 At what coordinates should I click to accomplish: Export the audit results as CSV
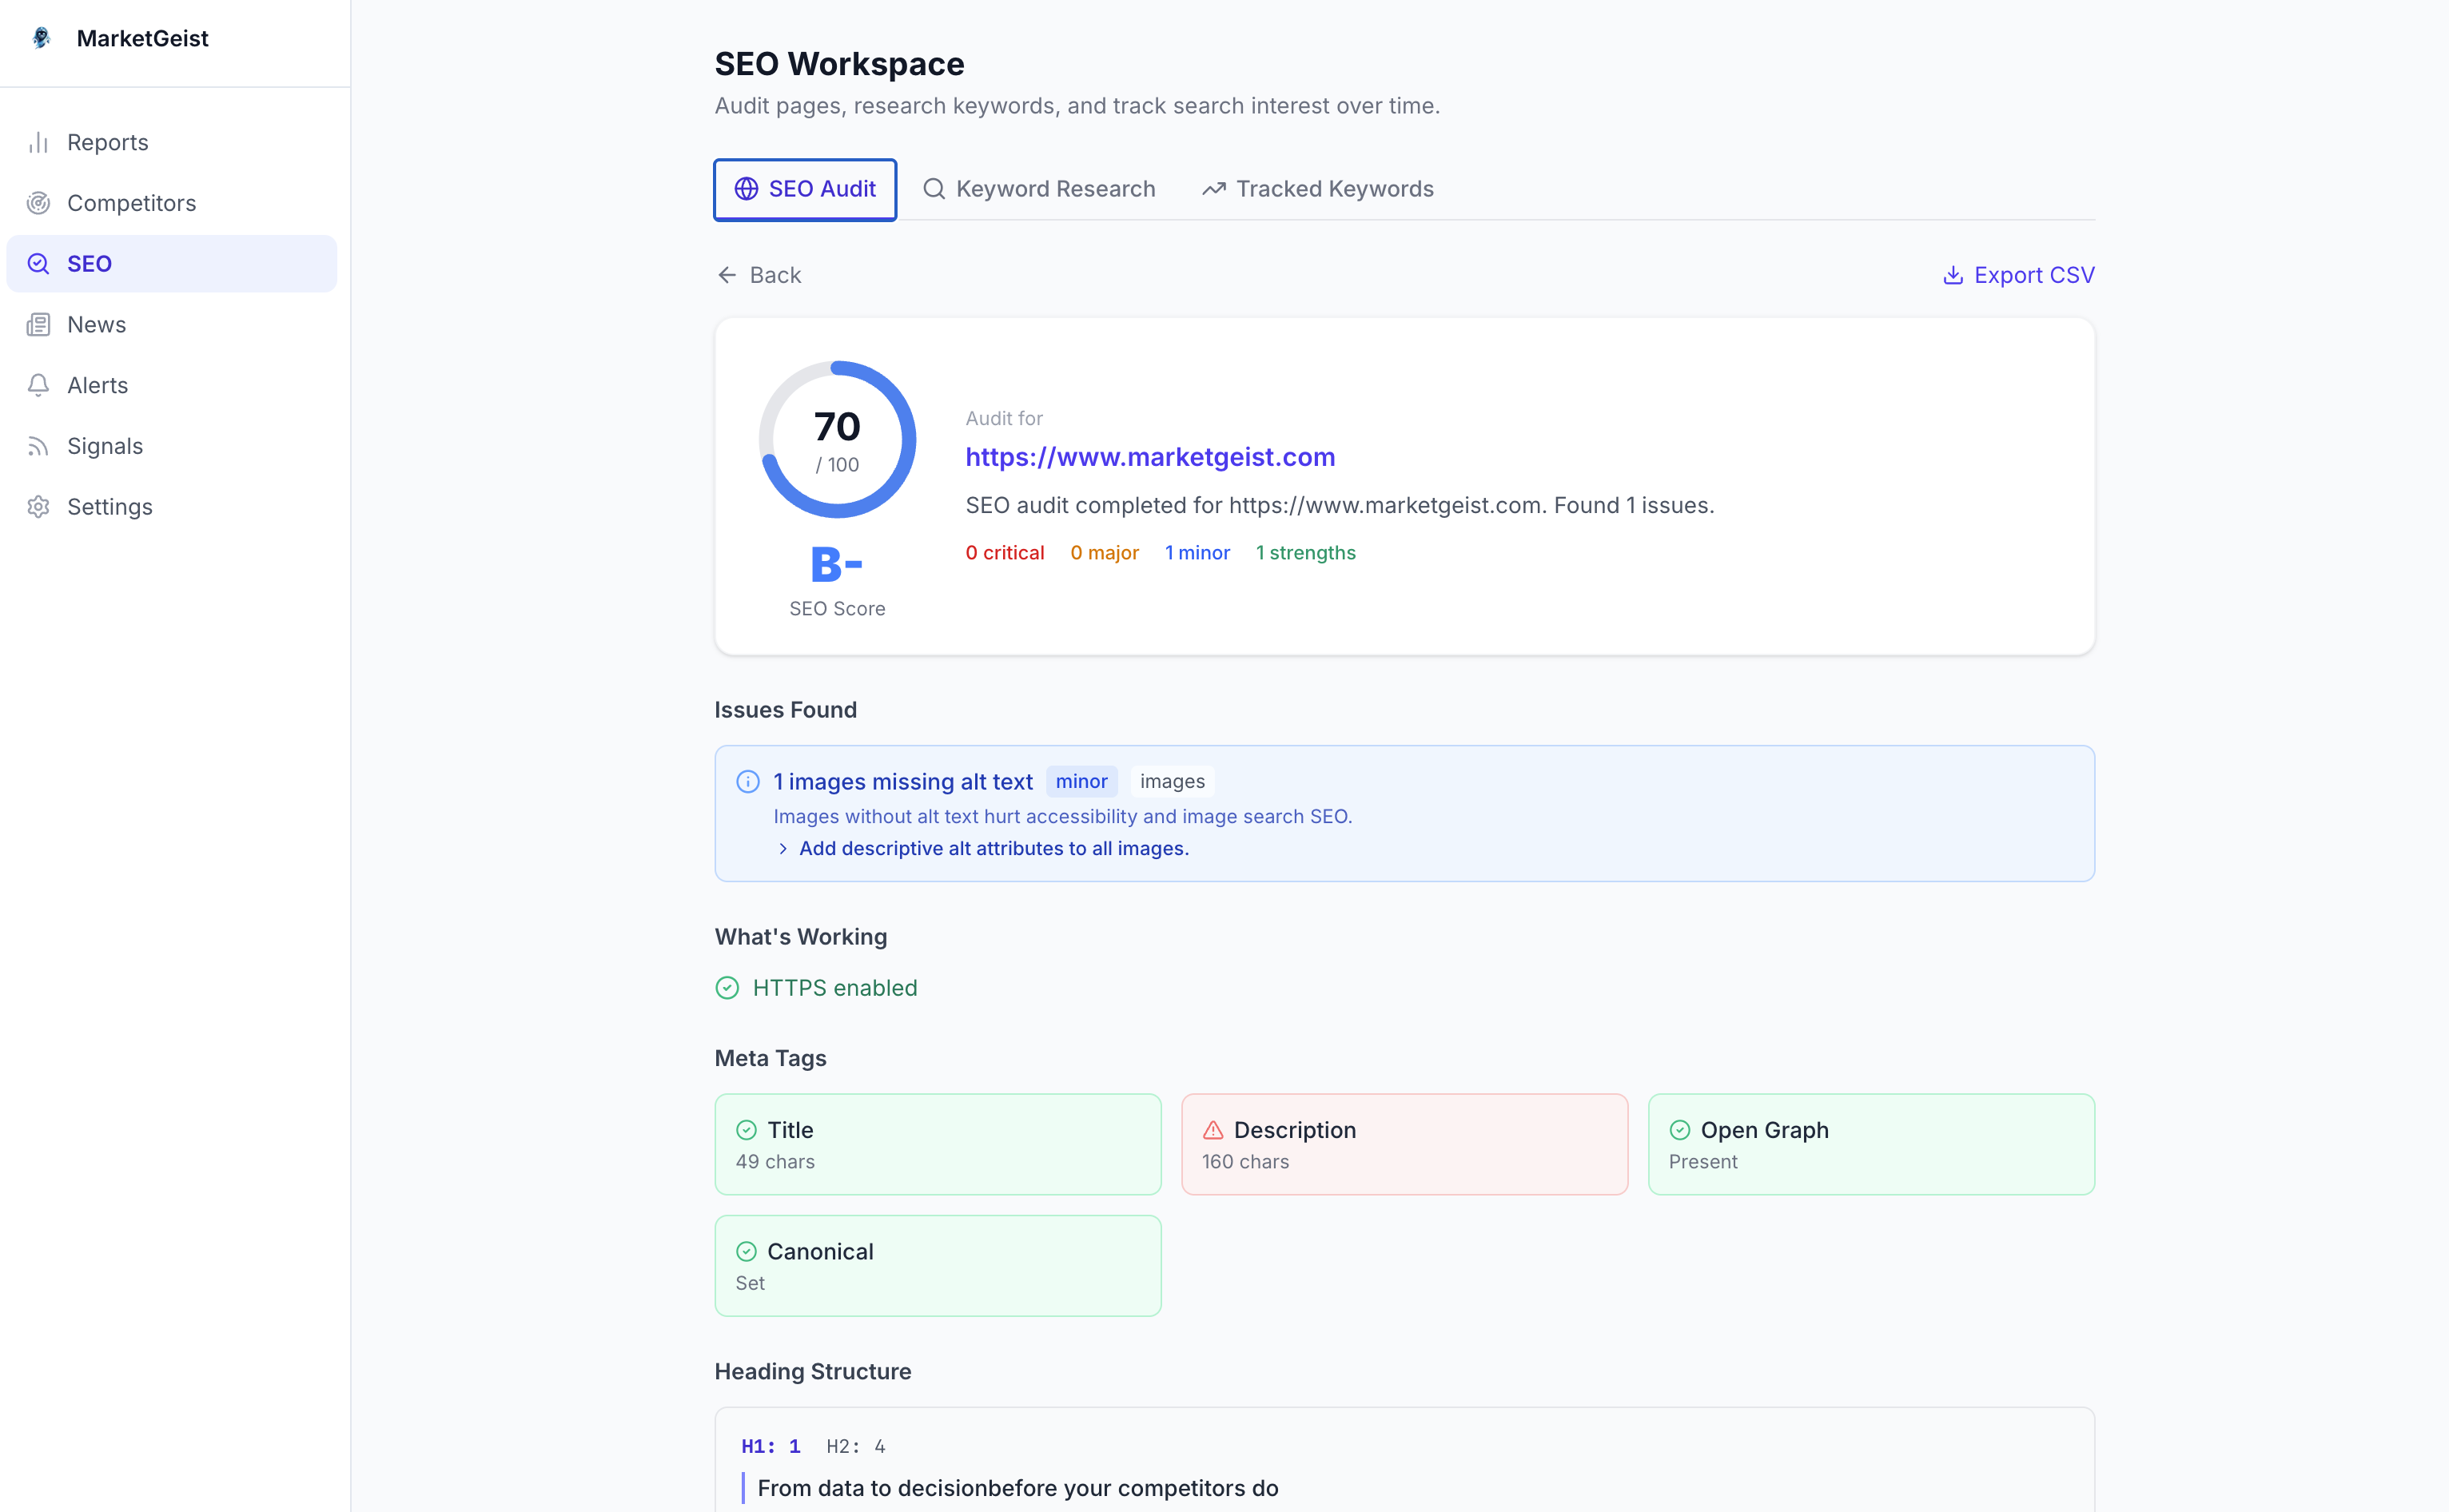tap(2018, 274)
